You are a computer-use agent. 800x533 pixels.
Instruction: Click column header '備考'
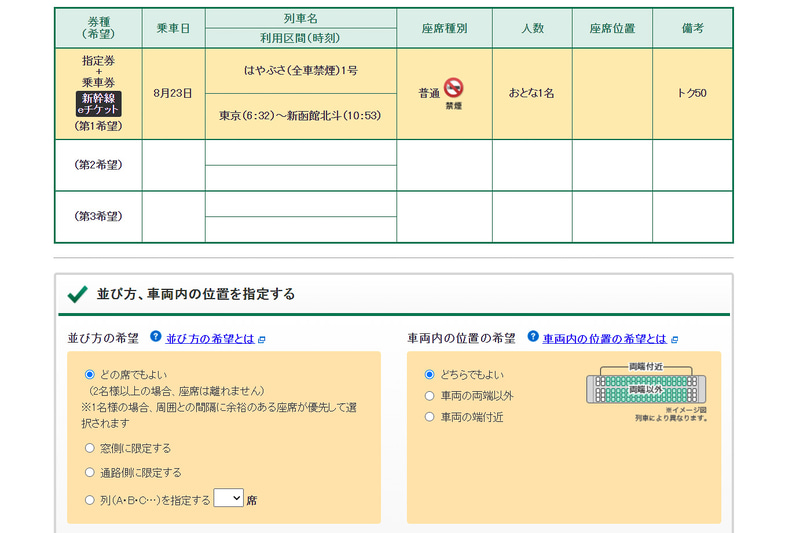coord(692,29)
